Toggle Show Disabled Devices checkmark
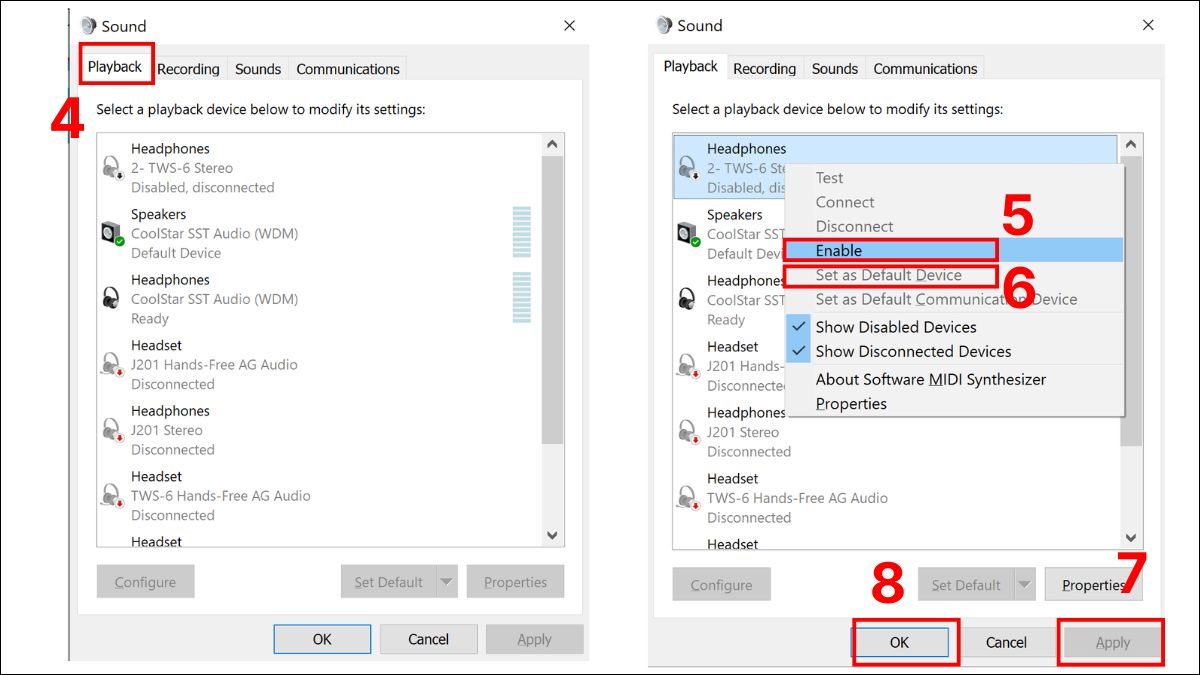Screen dimensions: 1200x675 coord(799,327)
